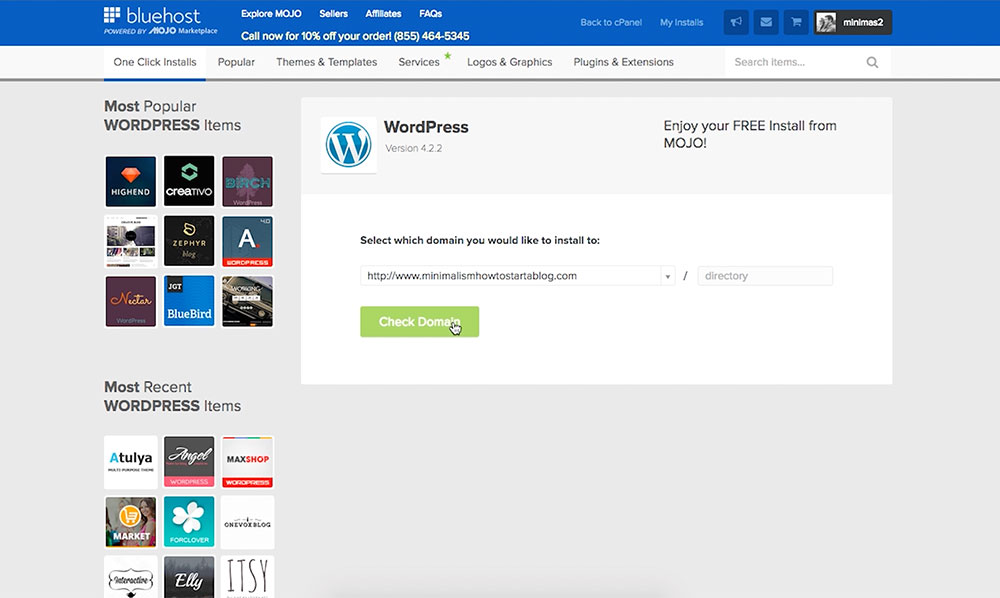The image size is (1000, 598).
Task: Open the Nectar WordPress theme thumbnail
Action: [131, 302]
